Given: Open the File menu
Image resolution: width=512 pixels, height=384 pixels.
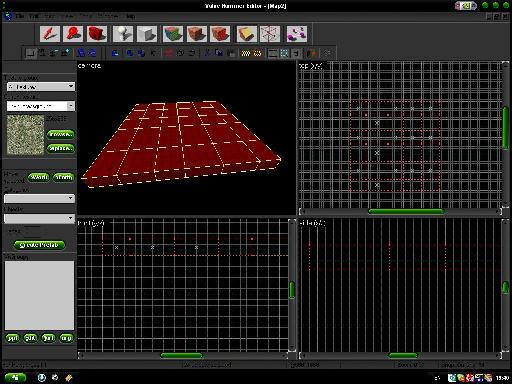Looking at the screenshot, I should coord(20,16).
